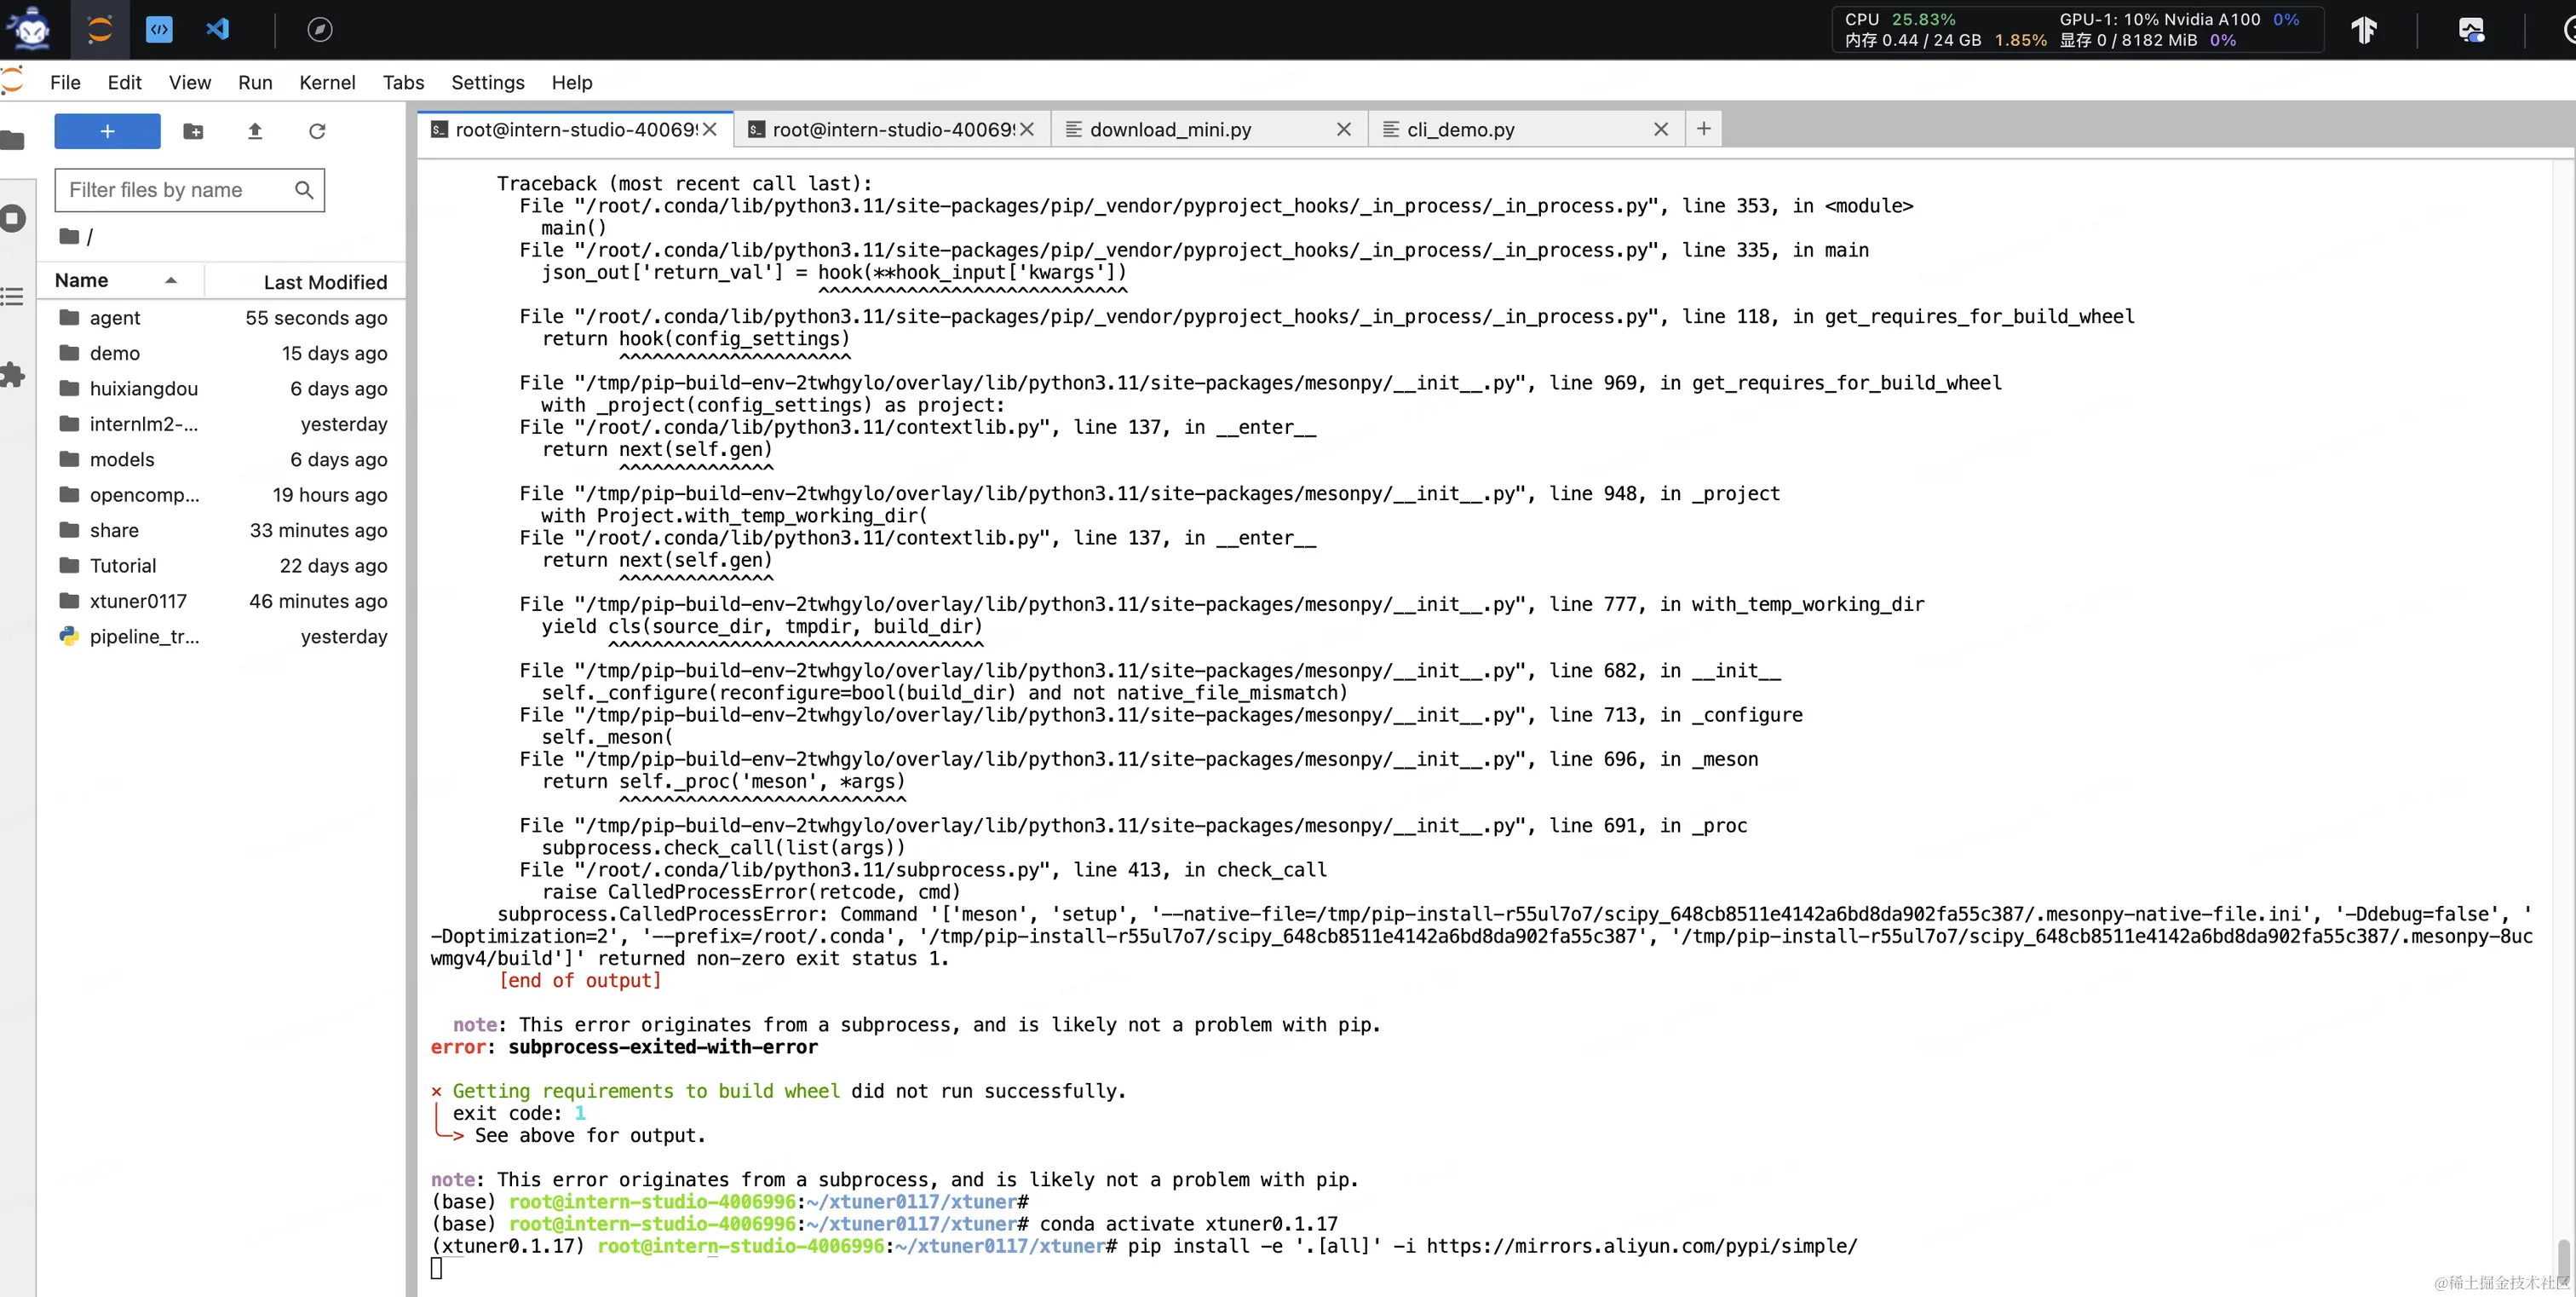The image size is (2576, 1297).
Task: Toggle Name column sort order arrow
Action: 171,281
